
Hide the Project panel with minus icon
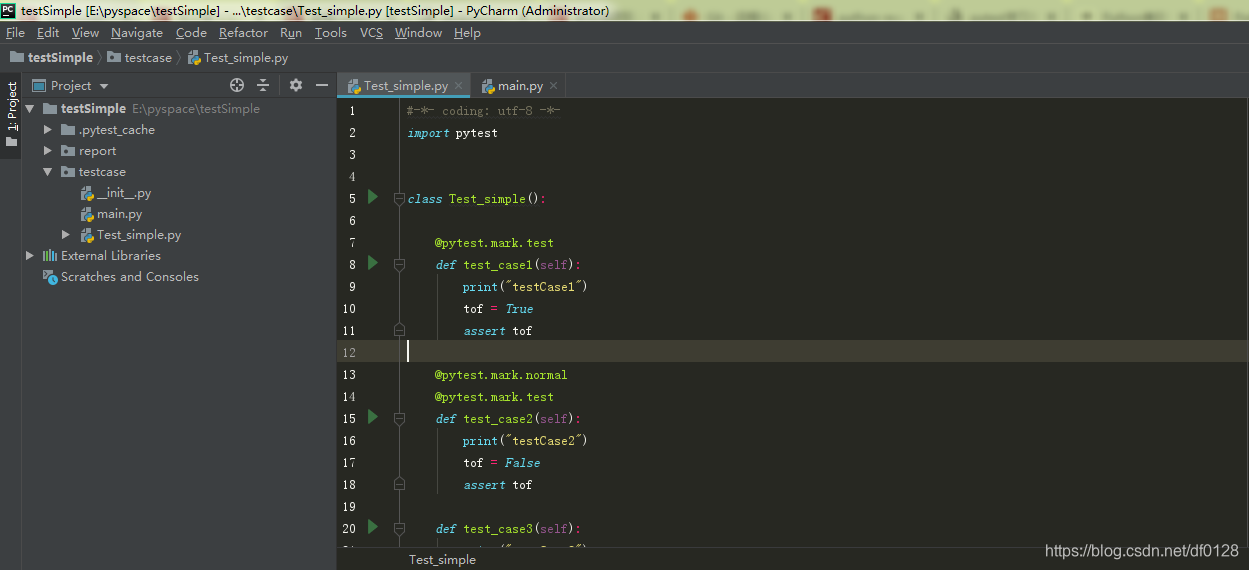click(x=322, y=86)
